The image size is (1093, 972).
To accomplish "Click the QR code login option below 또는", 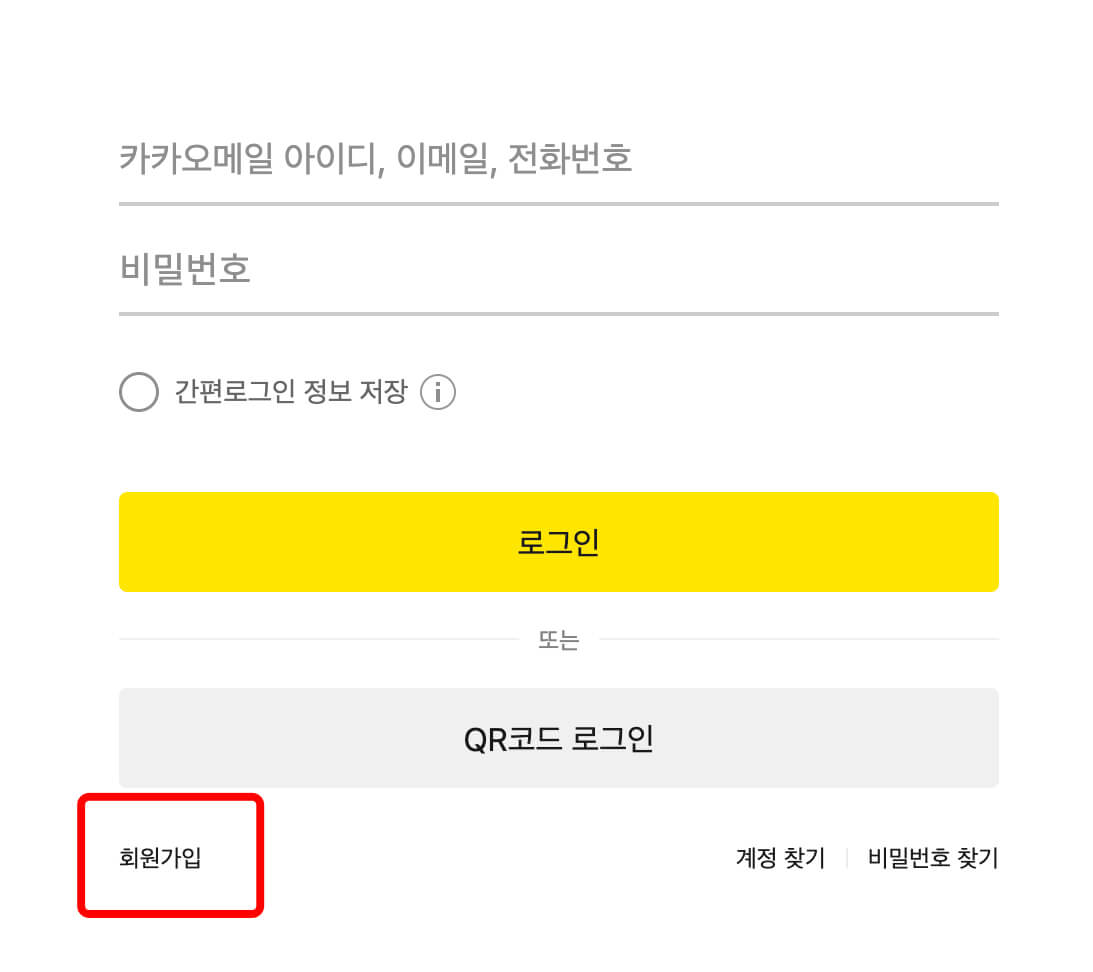I will coord(558,737).
